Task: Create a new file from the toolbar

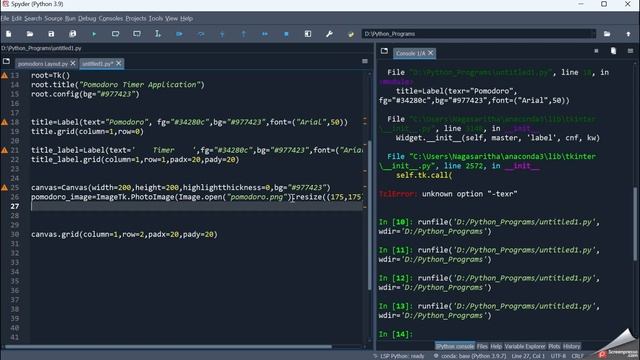Action: coord(9,34)
